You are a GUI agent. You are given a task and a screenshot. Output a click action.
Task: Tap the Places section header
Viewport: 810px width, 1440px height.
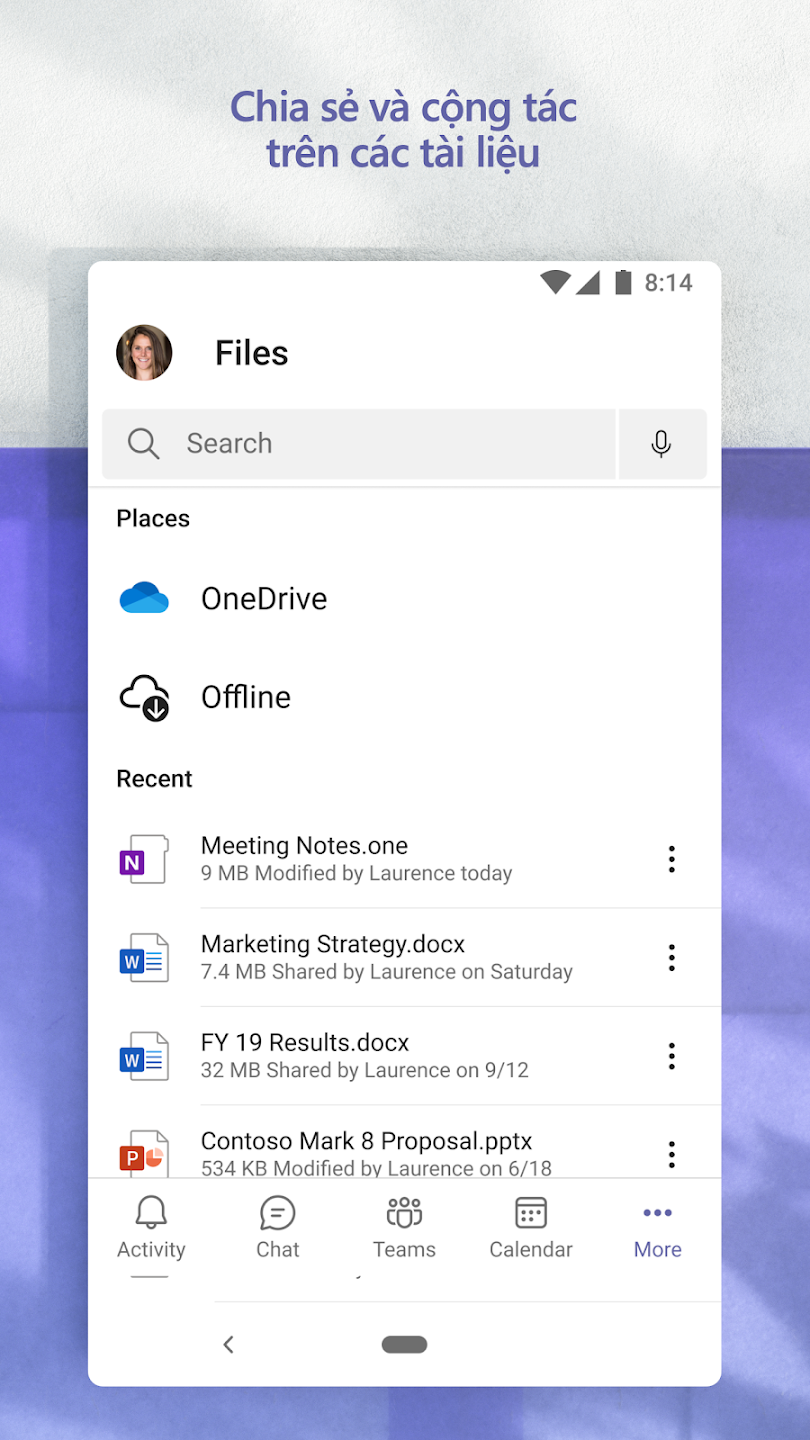pyautogui.click(x=153, y=518)
